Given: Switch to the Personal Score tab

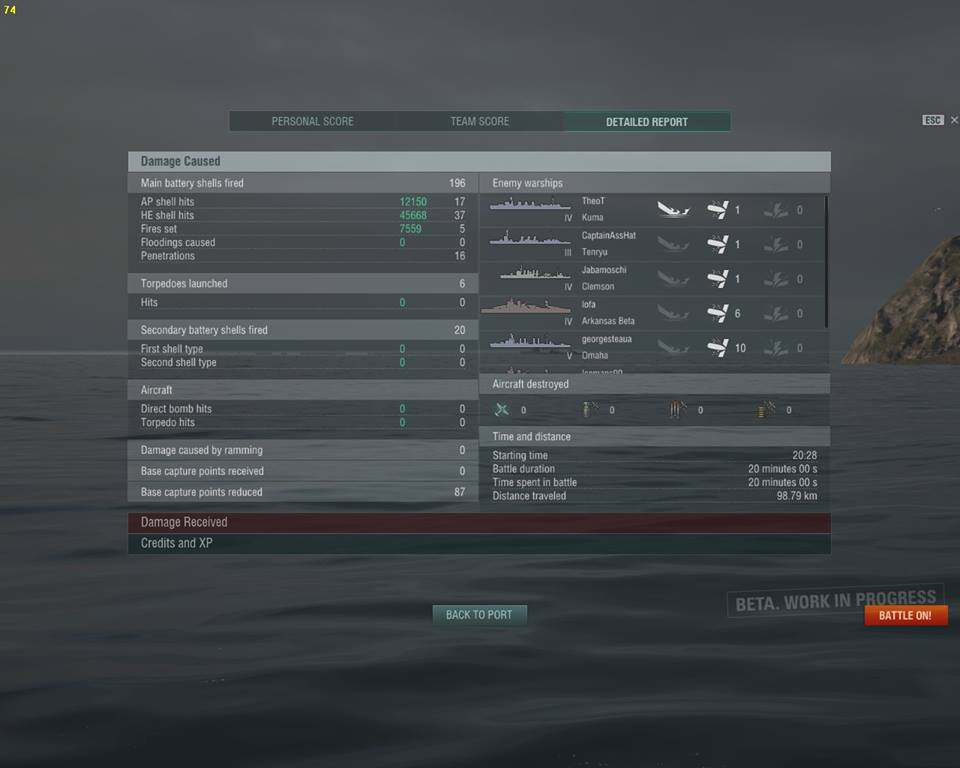Looking at the screenshot, I should click(x=313, y=121).
